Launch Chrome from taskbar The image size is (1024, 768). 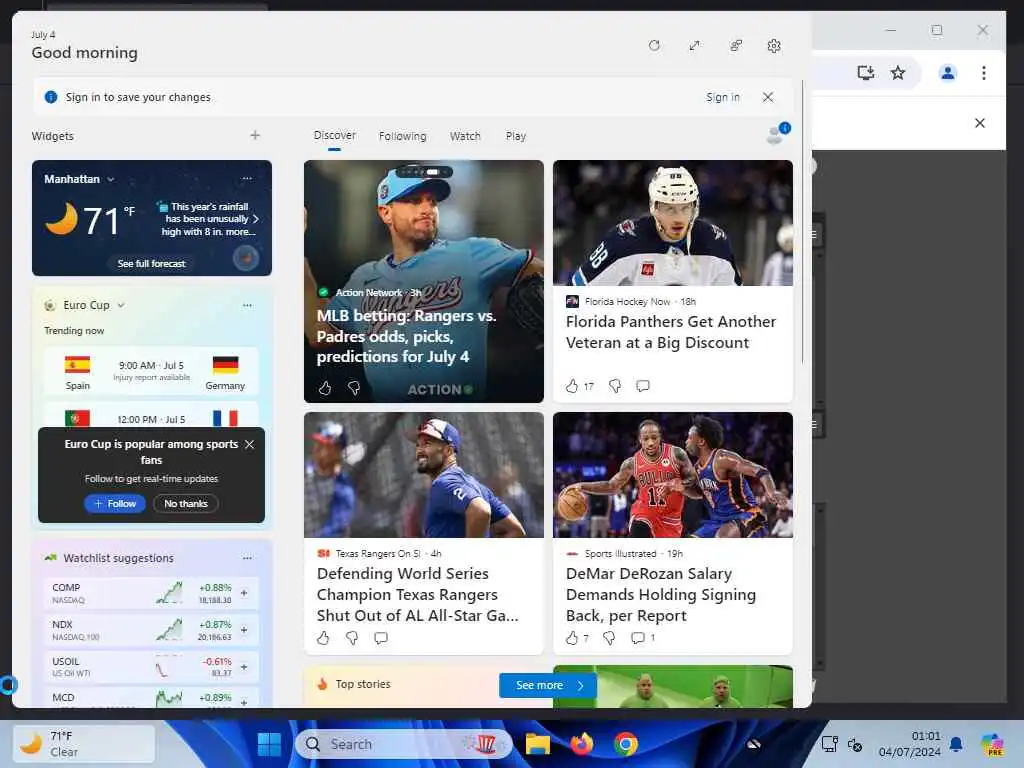click(626, 744)
